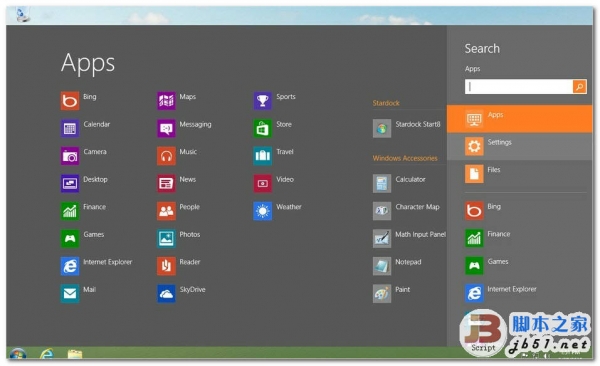600x366 pixels.
Task: Open the Reader app icon
Action: point(166,266)
